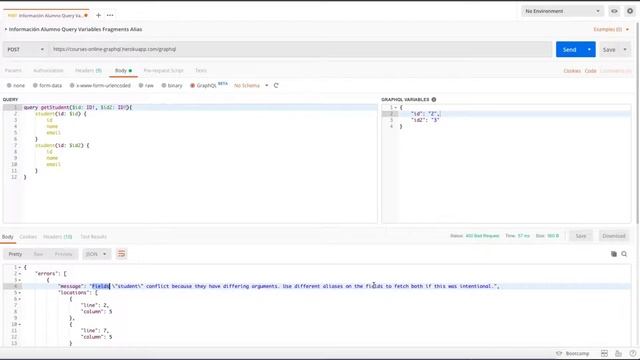
Task: Open keyboard shortcuts icon in status bar
Action: tap(619, 353)
